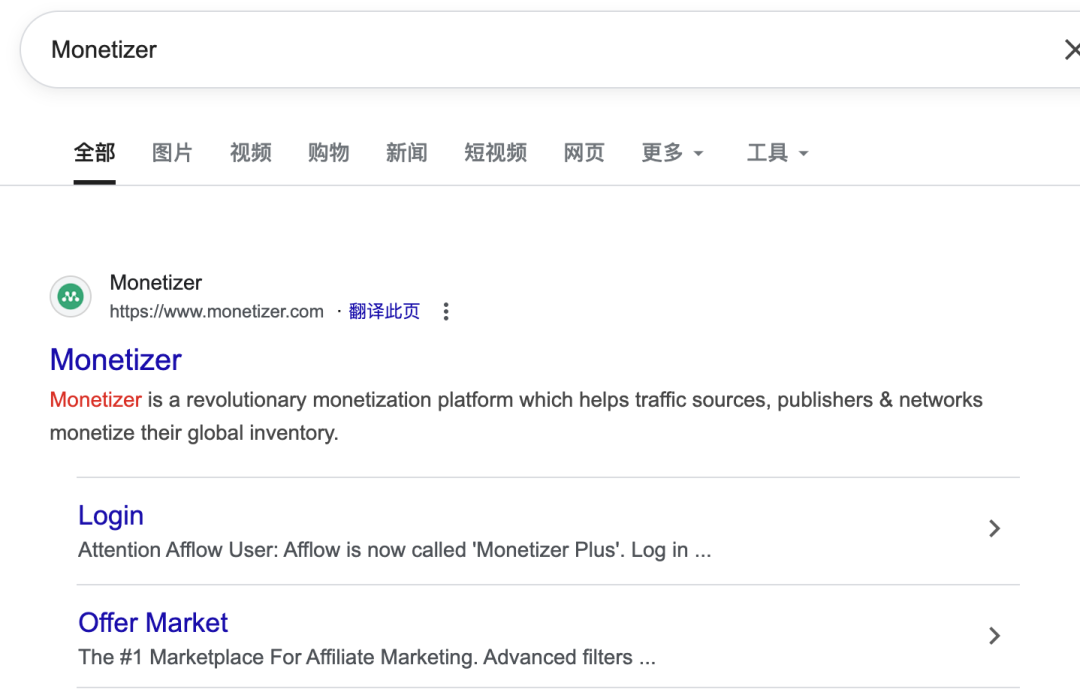The image size is (1080, 692).
Task: Clear the search box with the X icon
Action: coord(1070,50)
